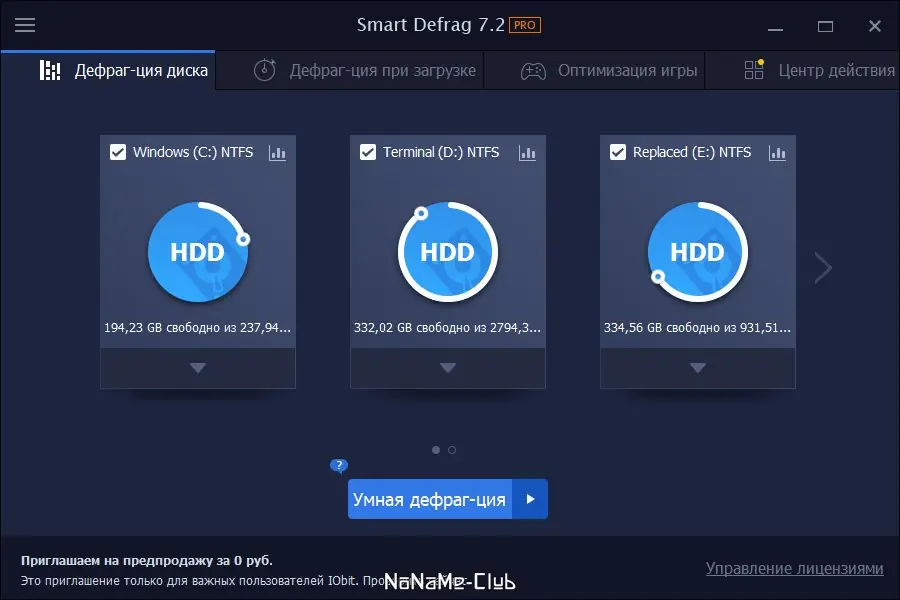Image resolution: width=900 pixels, height=600 pixels.
Task: Start Умная дефраг-ция
Action: click(430, 498)
